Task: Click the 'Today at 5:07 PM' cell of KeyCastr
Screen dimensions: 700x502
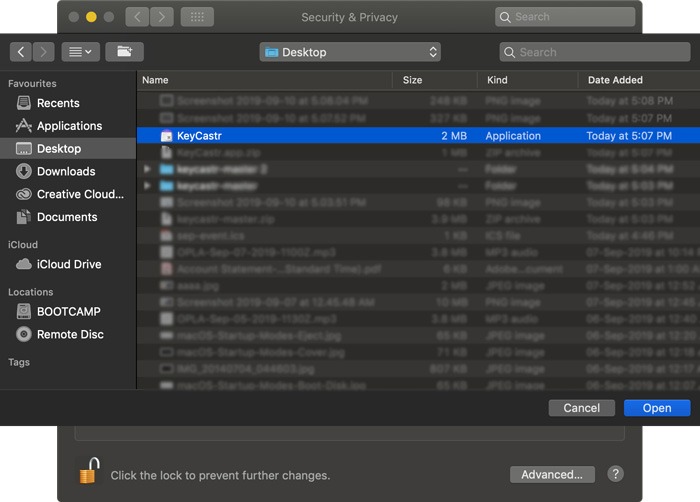Action: (629, 136)
